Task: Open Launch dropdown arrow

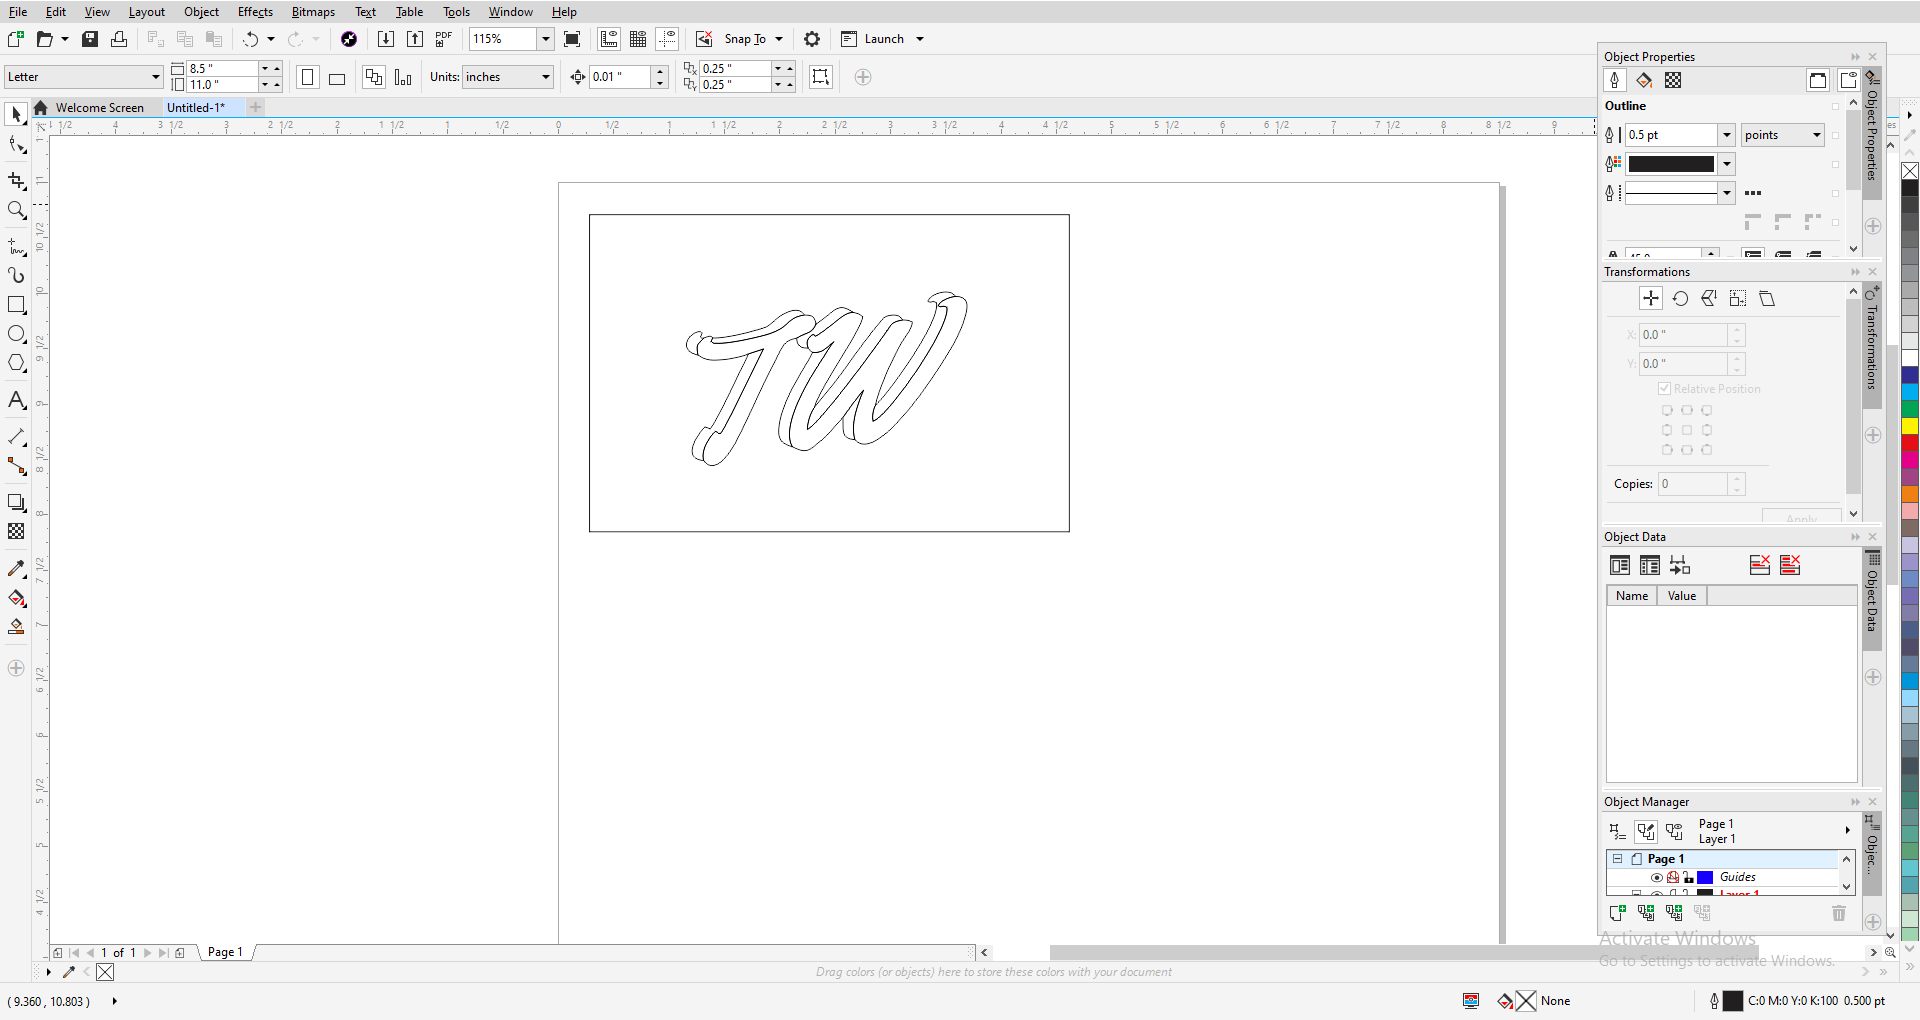Action: coord(920,39)
